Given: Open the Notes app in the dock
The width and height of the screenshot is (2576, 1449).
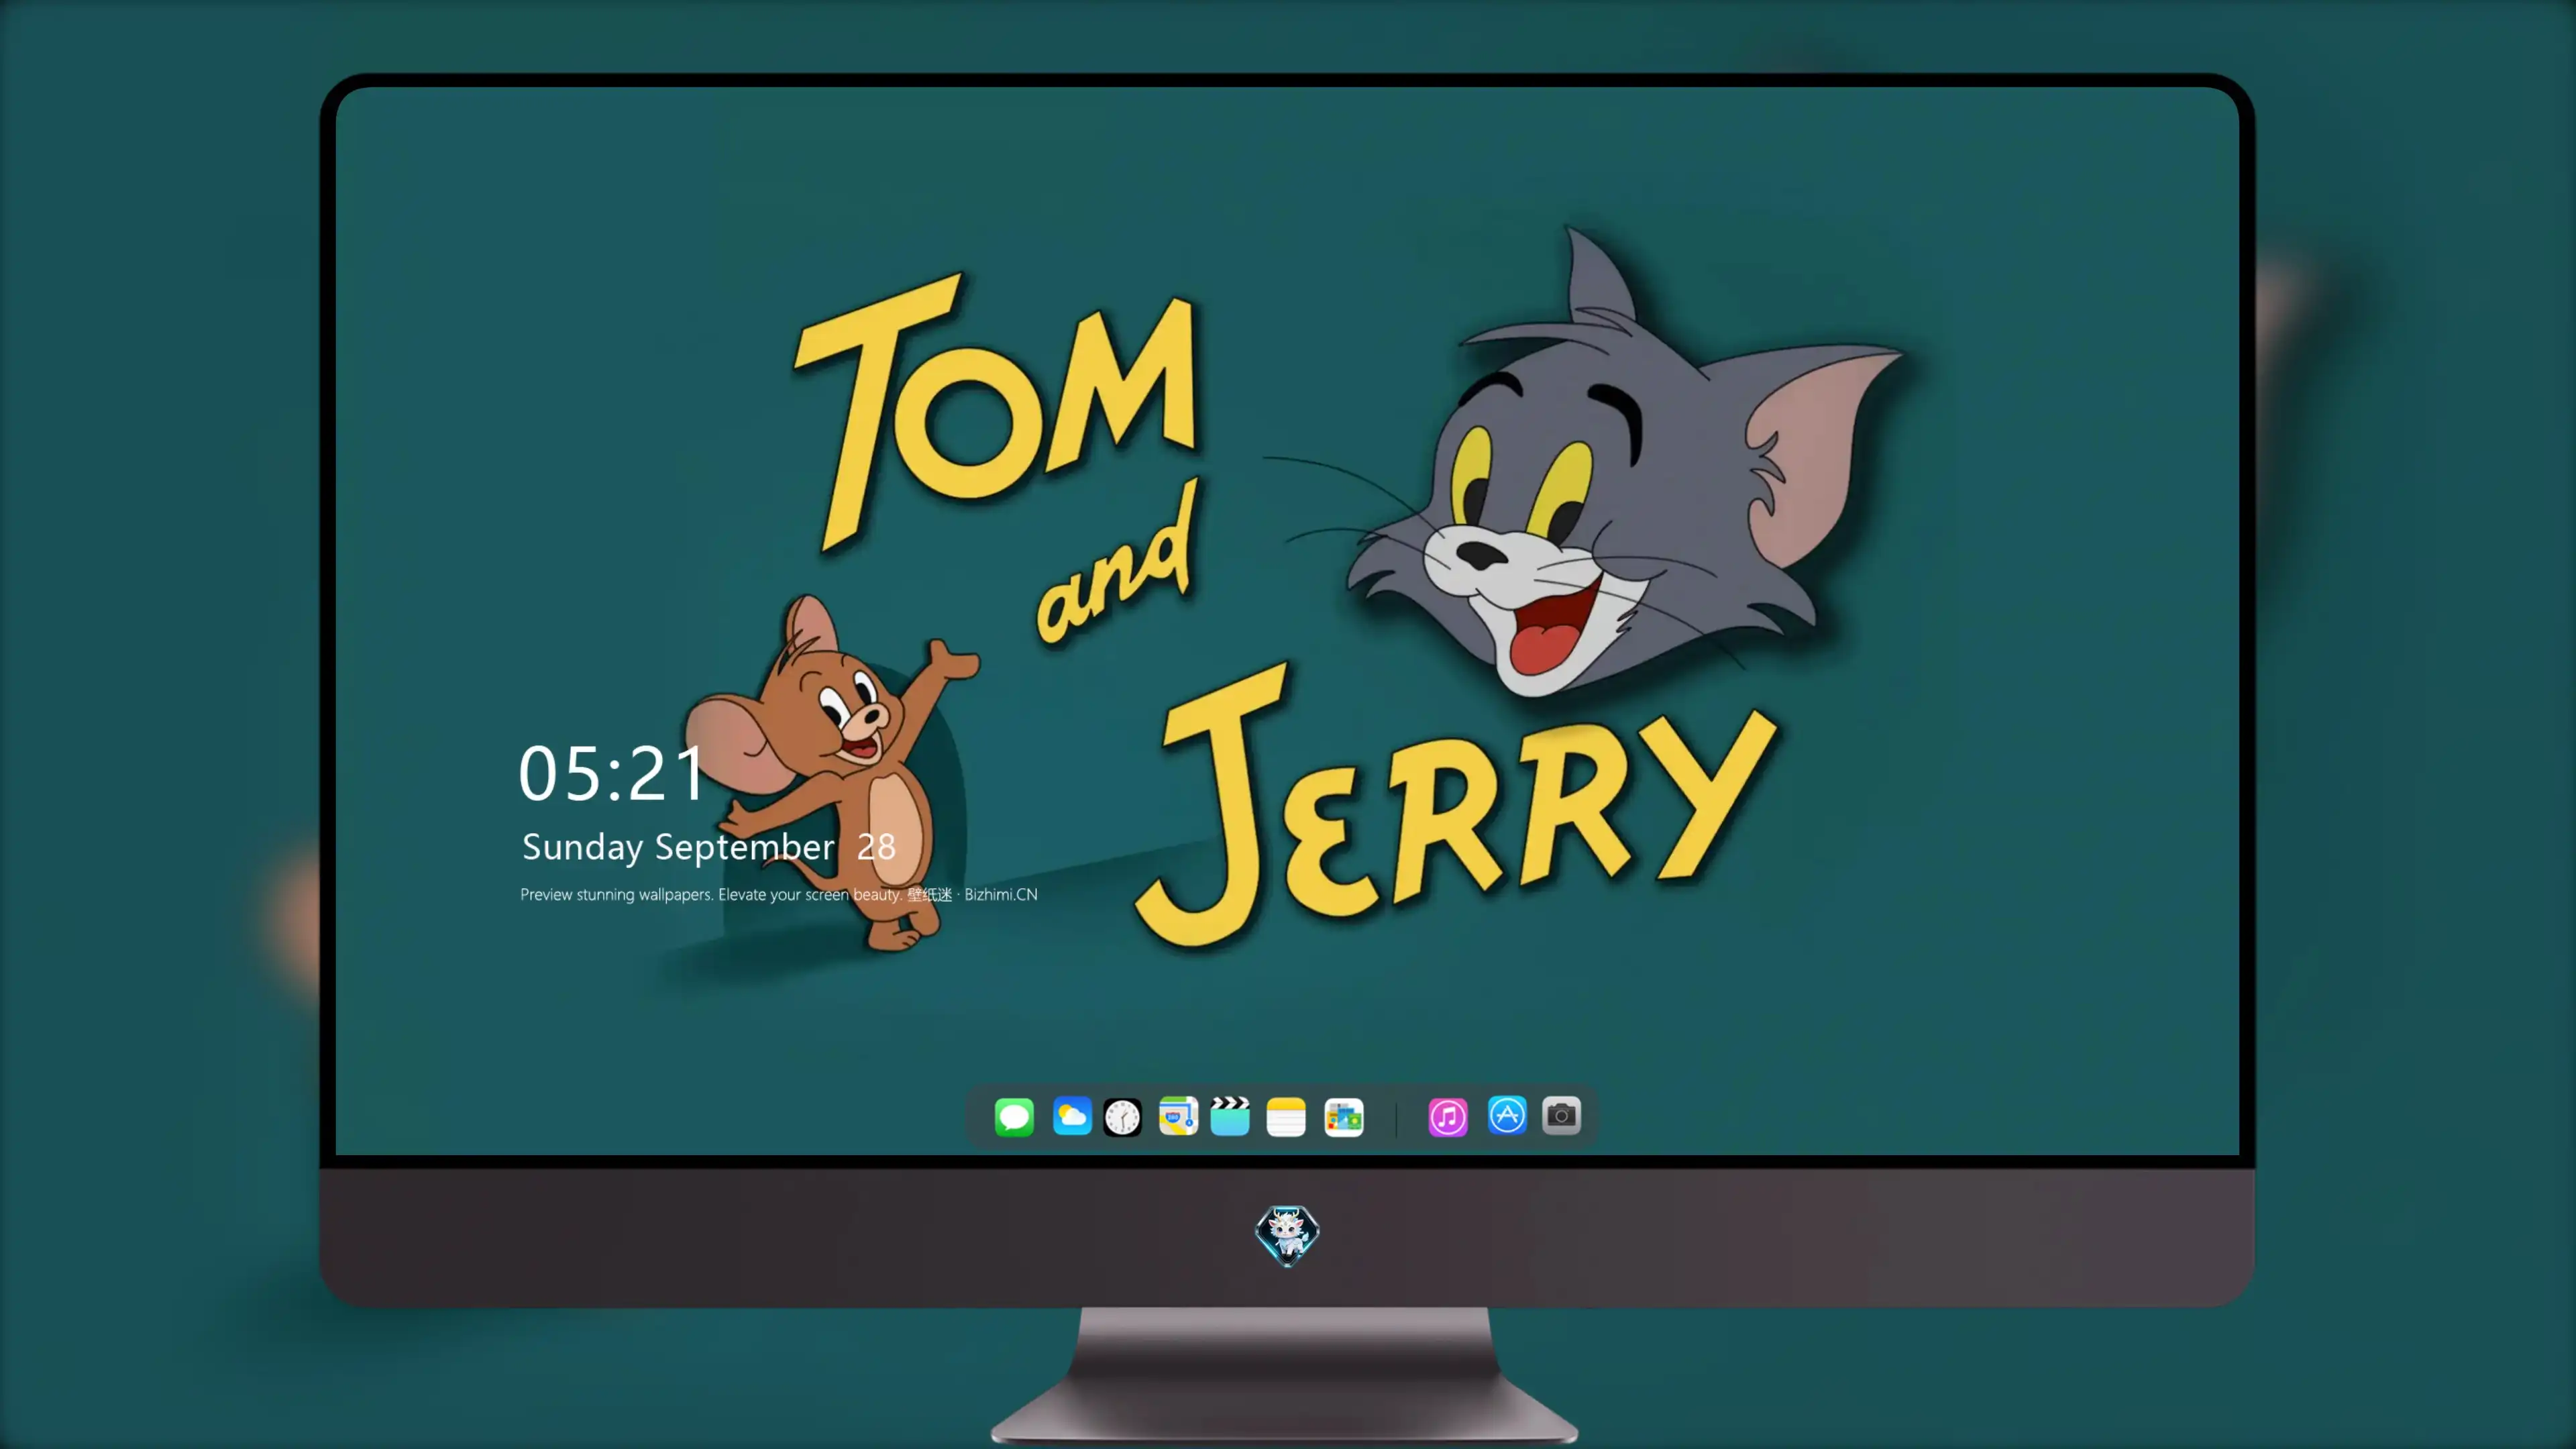Looking at the screenshot, I should (1286, 1116).
